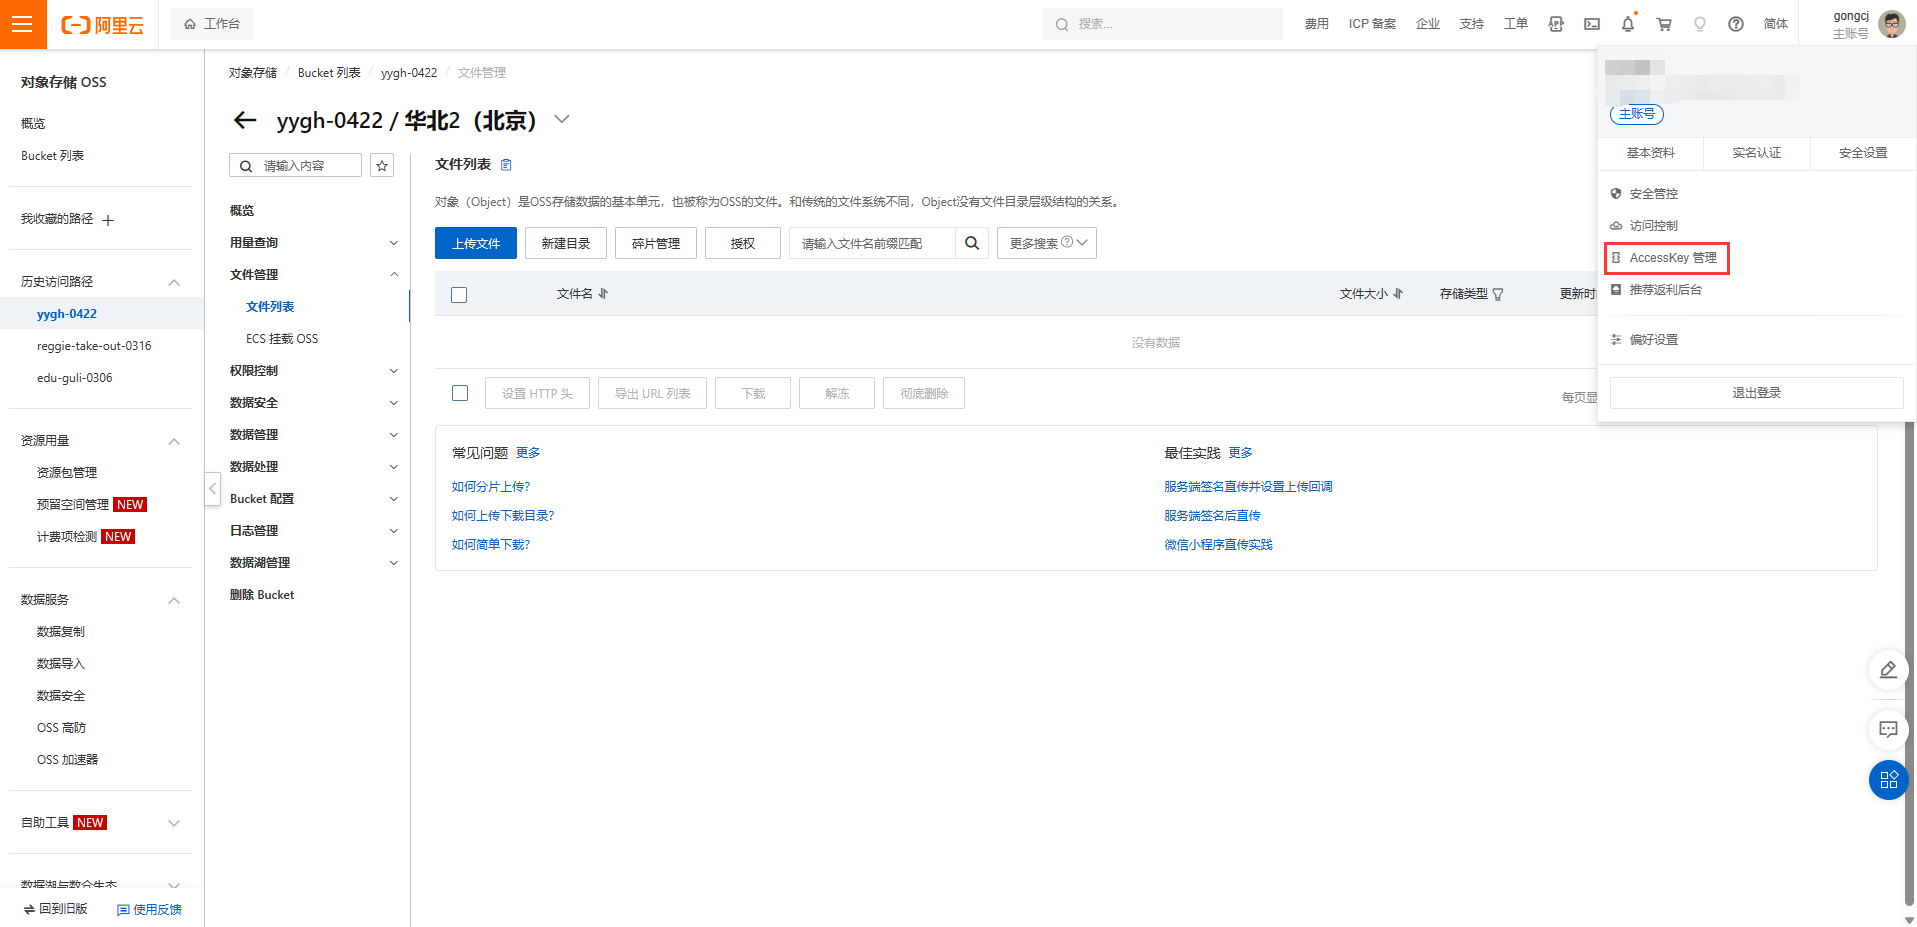This screenshot has width=1917, height=927.
Task: Open the shopping cart icon
Action: coord(1664,24)
